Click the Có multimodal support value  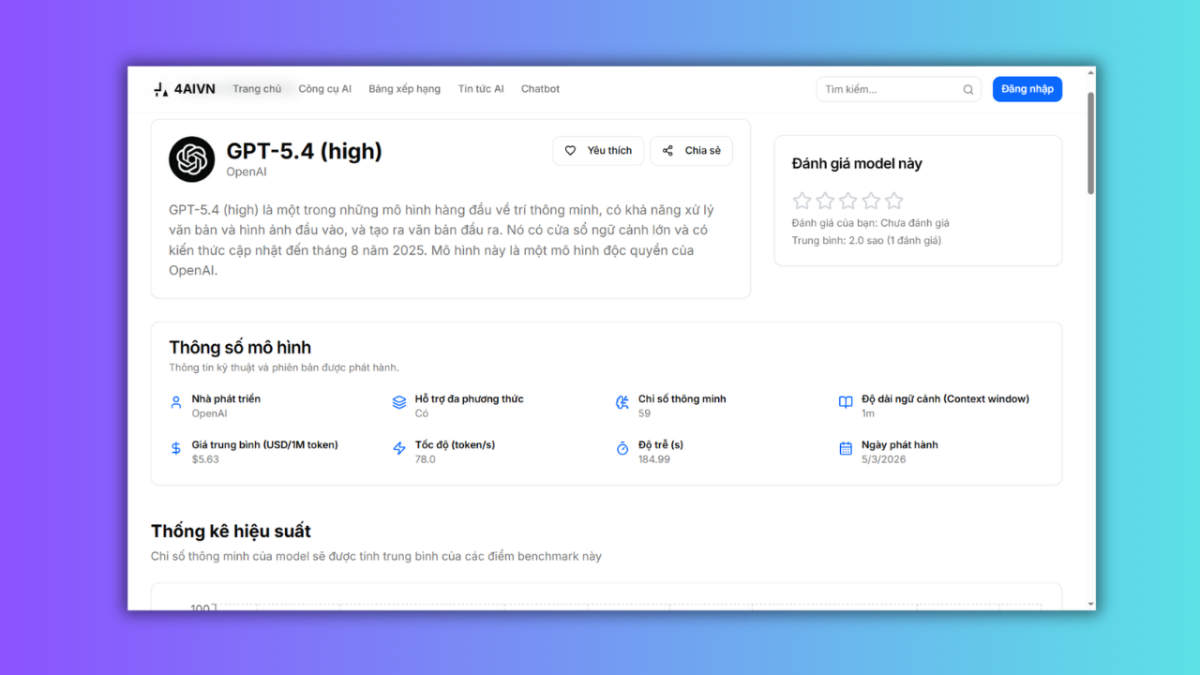coord(421,413)
